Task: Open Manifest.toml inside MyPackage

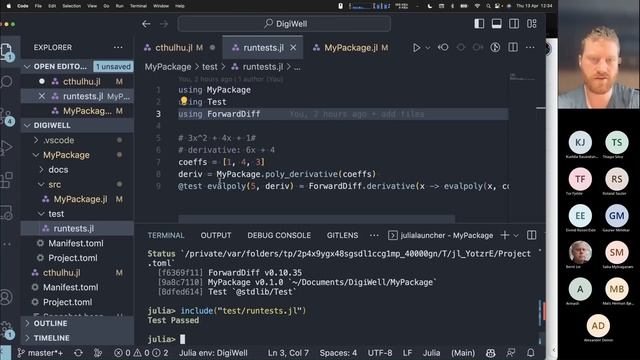Action: click(x=77, y=243)
